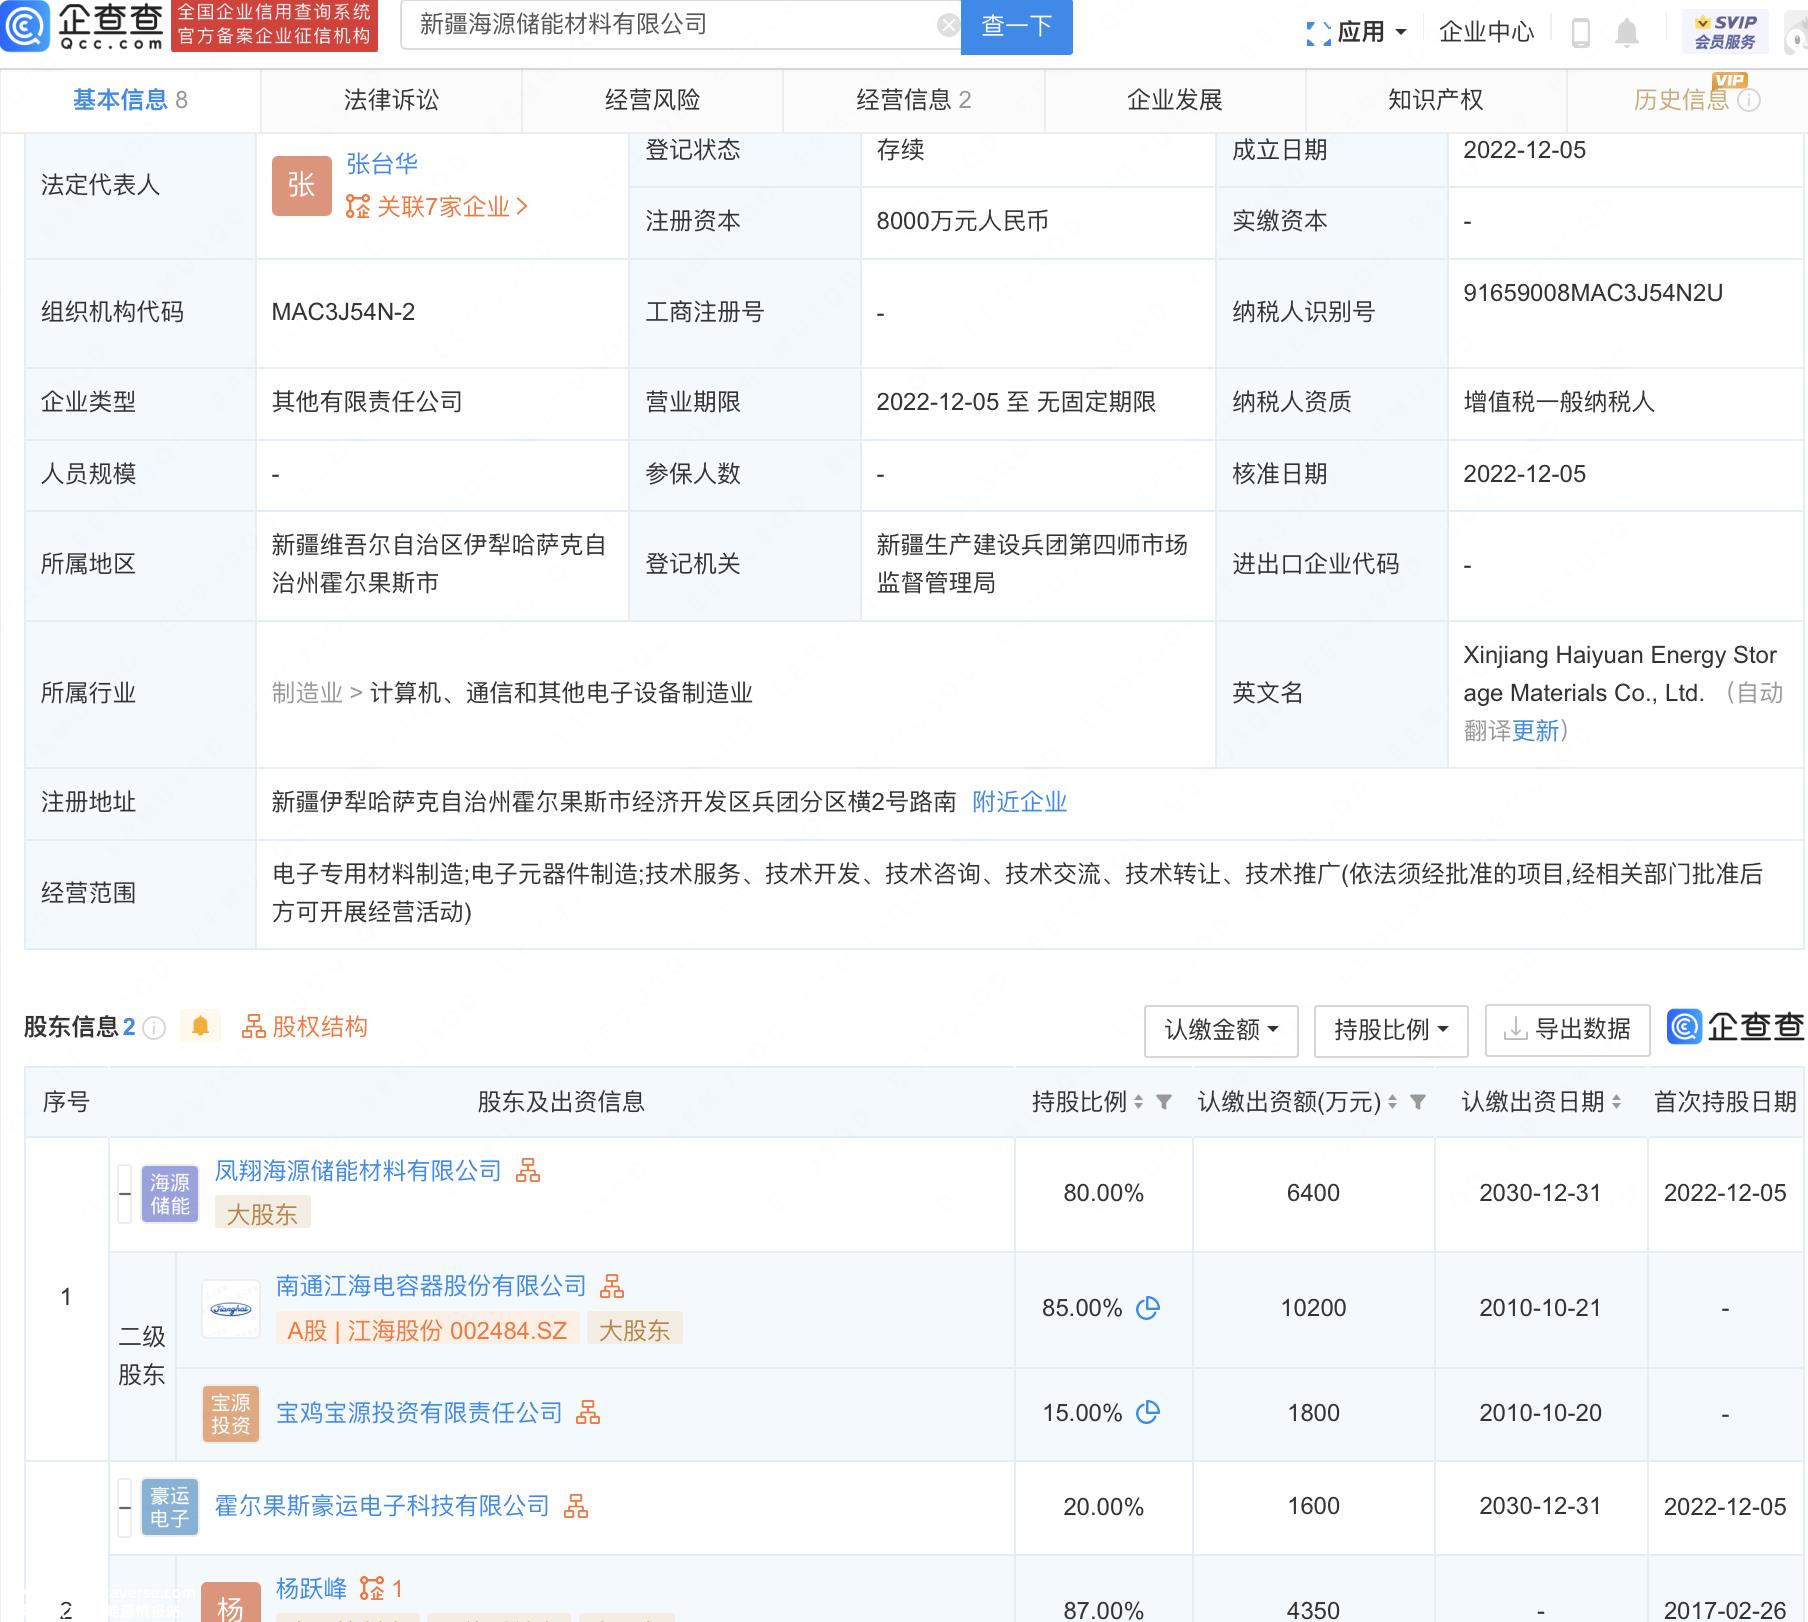Open SVIP member services badge
This screenshot has height=1622, width=1808.
point(1725,32)
